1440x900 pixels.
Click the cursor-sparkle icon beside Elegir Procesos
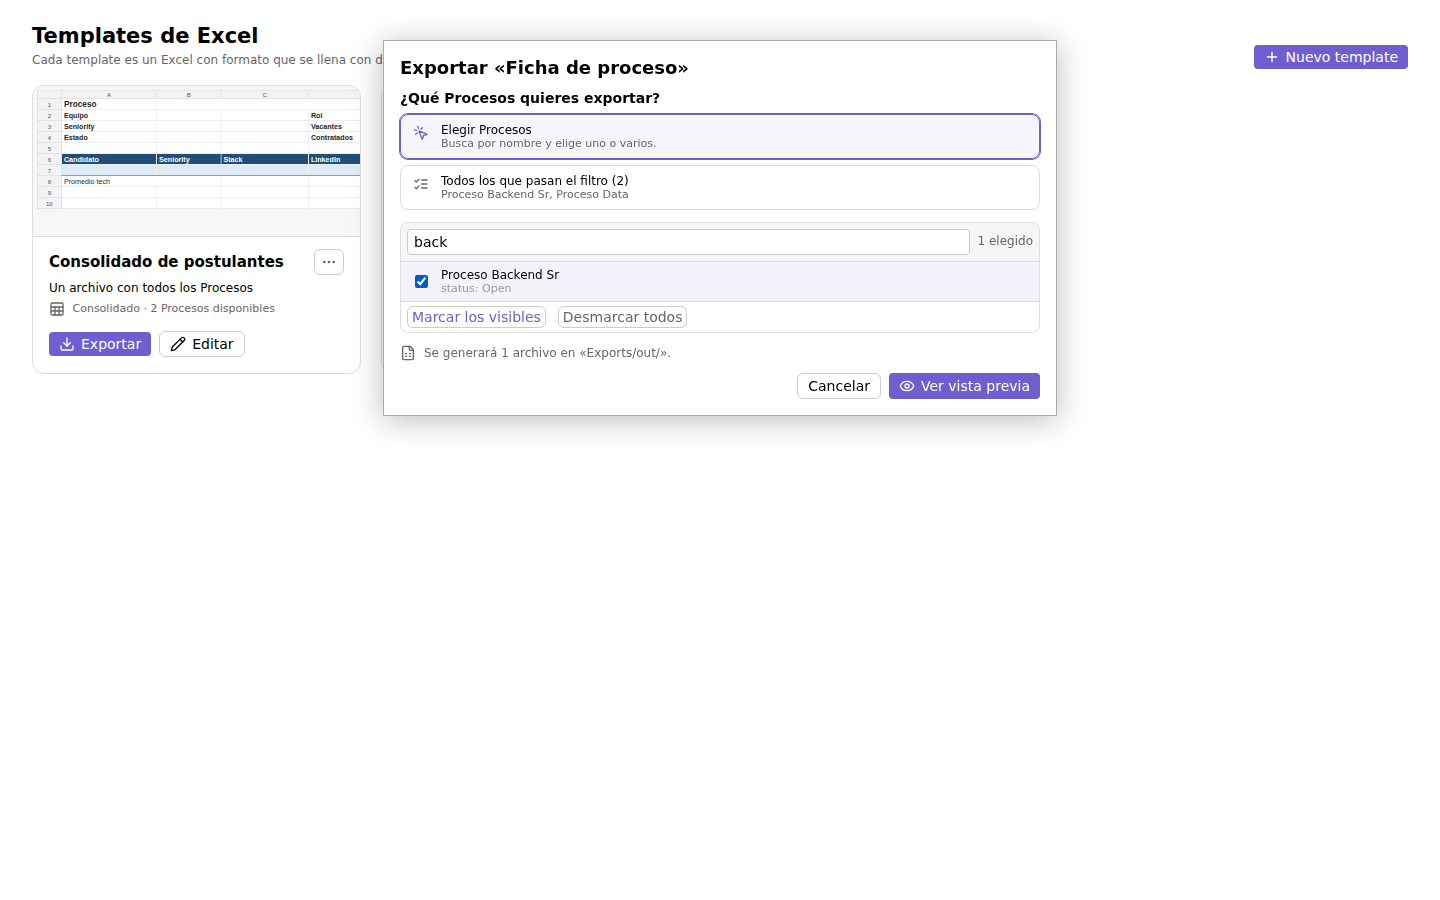tap(421, 133)
